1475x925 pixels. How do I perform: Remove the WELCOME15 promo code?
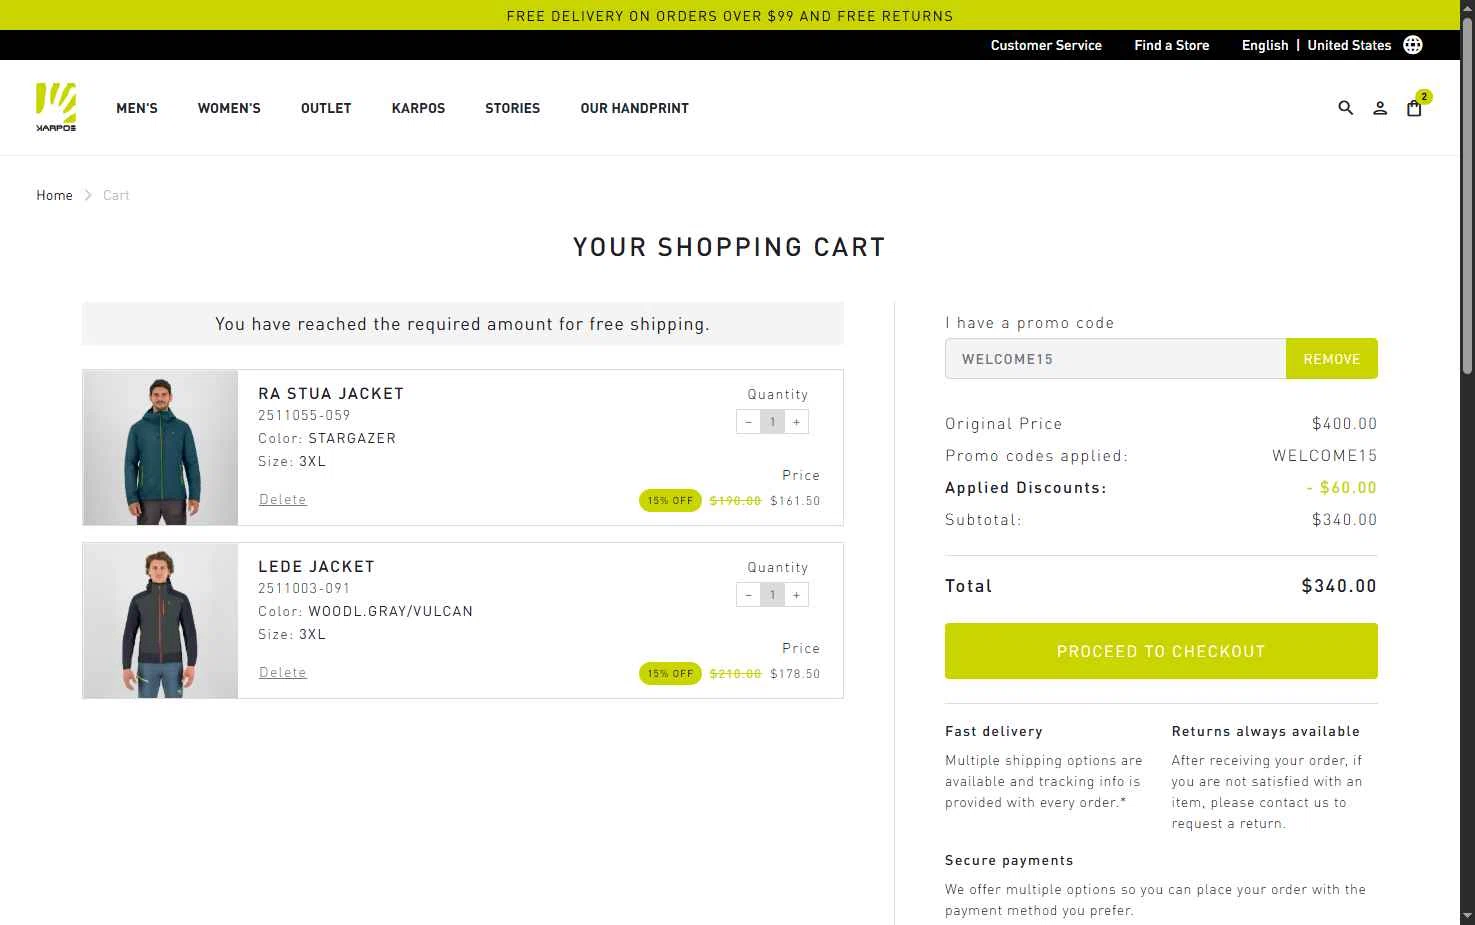pyautogui.click(x=1331, y=359)
